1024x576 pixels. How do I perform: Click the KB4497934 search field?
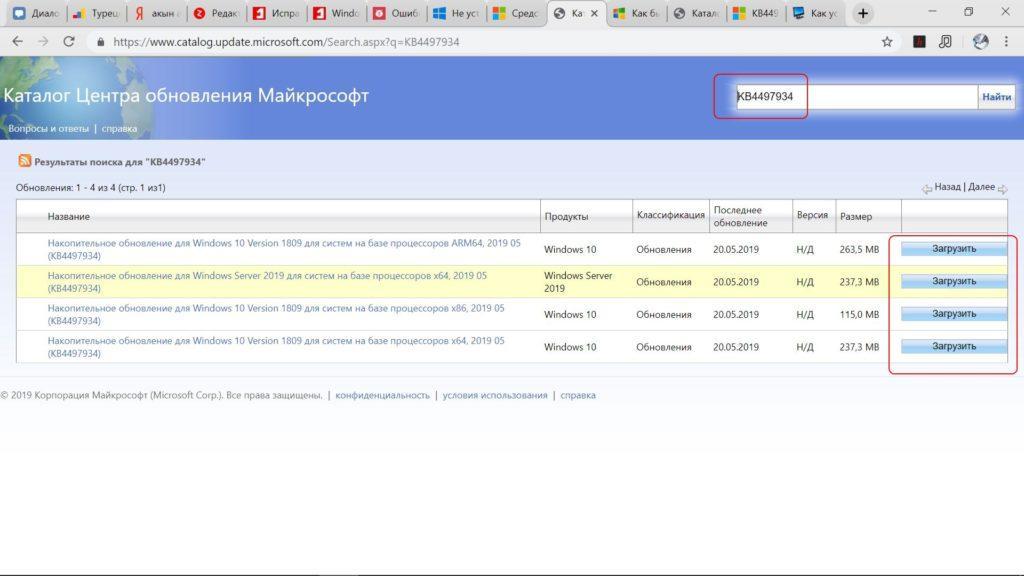[x=856, y=97]
